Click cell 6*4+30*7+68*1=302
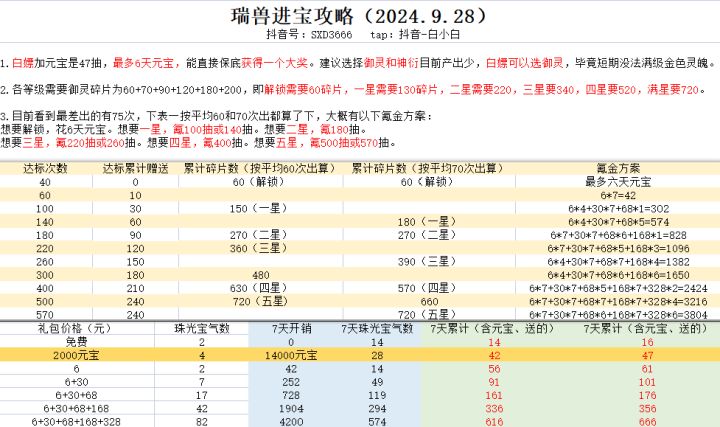Screen dimensions: 720x427 pyautogui.click(x=618, y=208)
